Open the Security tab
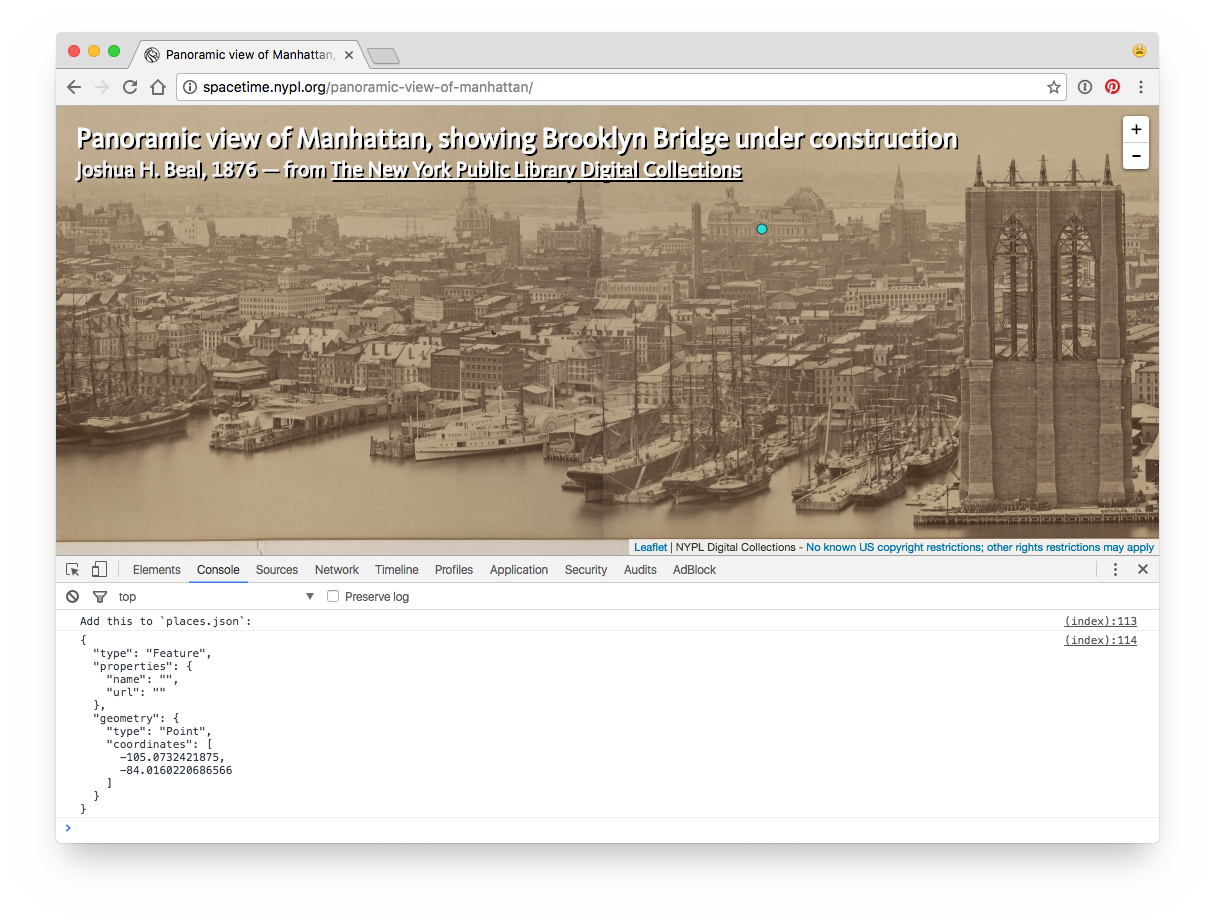Image resolution: width=1215 pixels, height=923 pixels. pyautogui.click(x=586, y=570)
